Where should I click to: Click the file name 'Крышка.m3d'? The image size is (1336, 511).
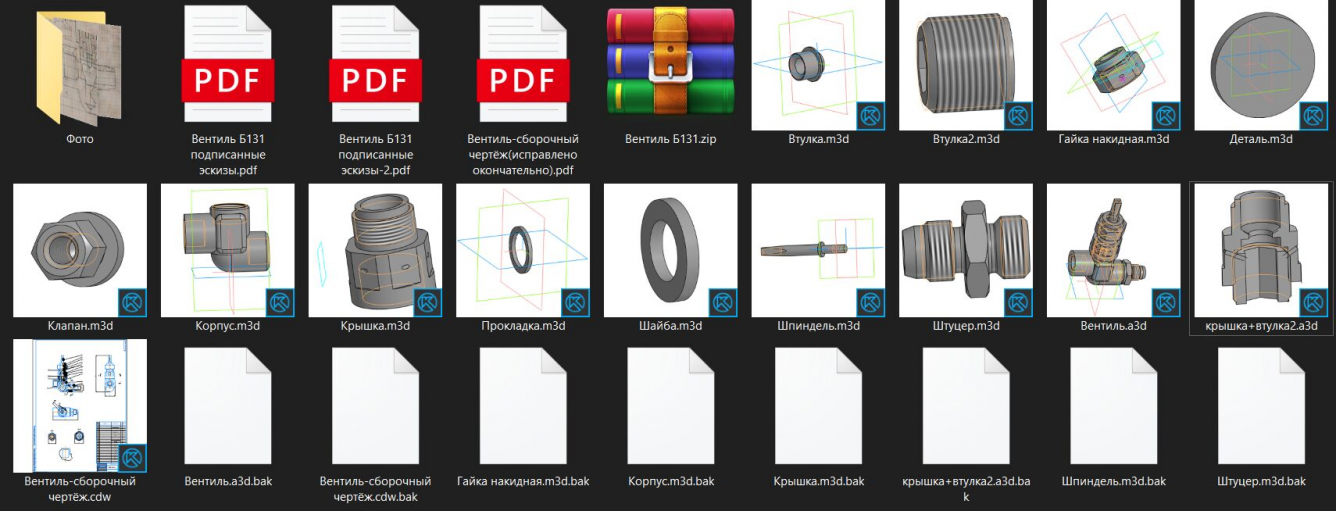pos(376,326)
